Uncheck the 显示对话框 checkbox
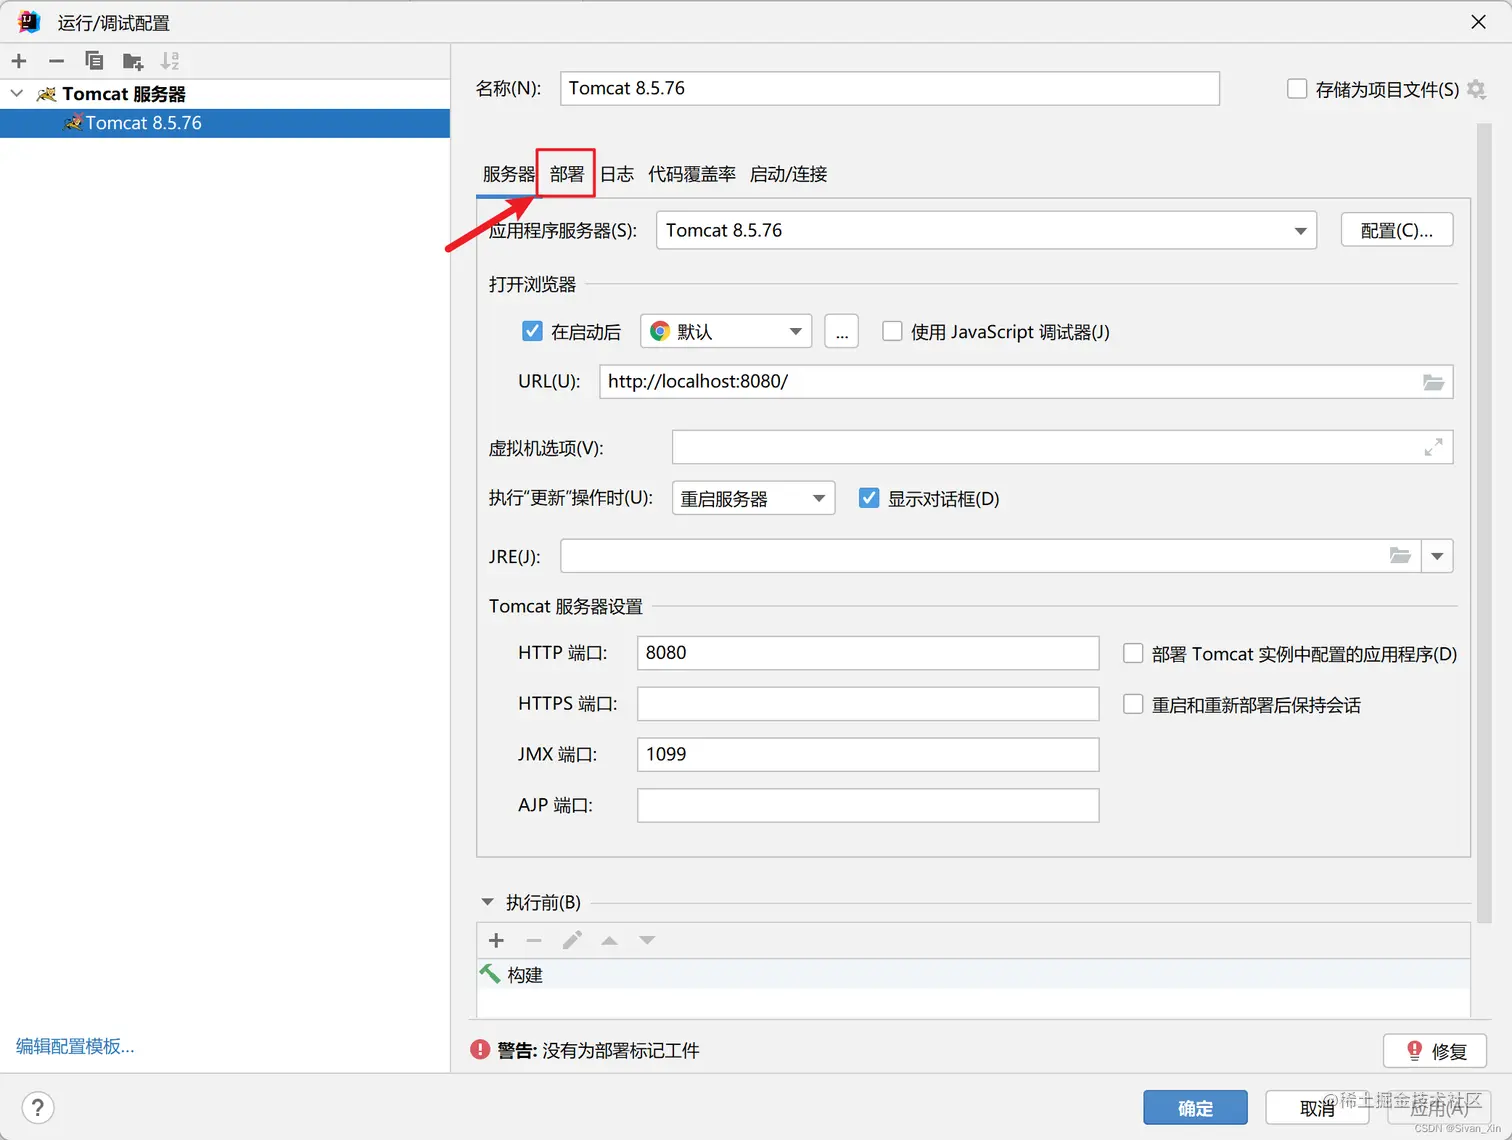 pos(869,498)
